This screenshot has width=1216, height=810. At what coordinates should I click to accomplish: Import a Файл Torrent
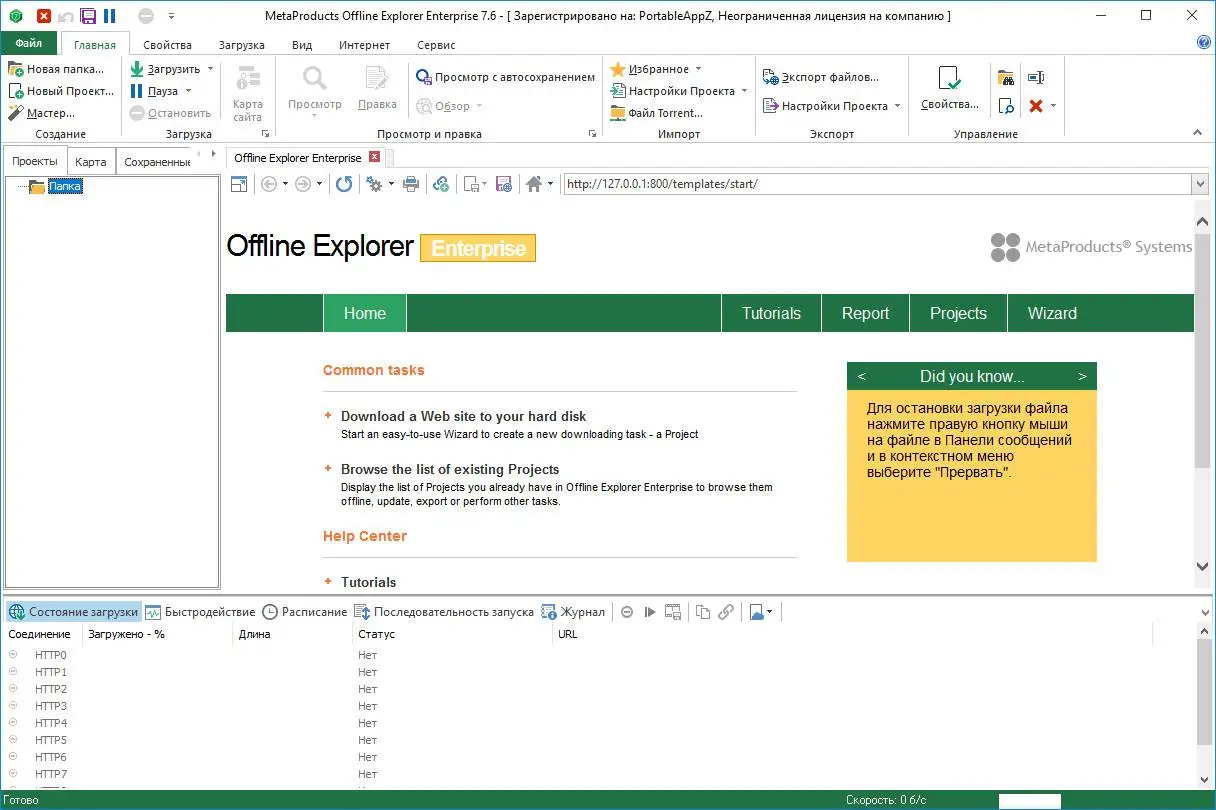coord(656,113)
